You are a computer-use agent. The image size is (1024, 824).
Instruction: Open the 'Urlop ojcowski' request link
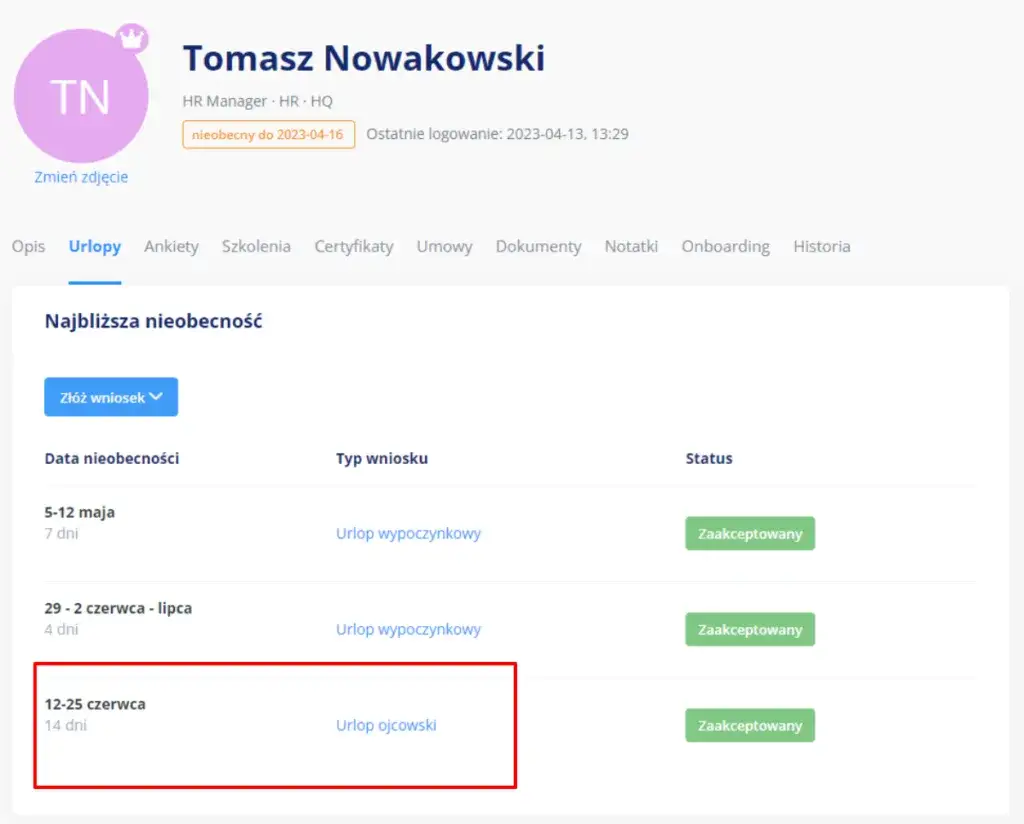(x=386, y=725)
